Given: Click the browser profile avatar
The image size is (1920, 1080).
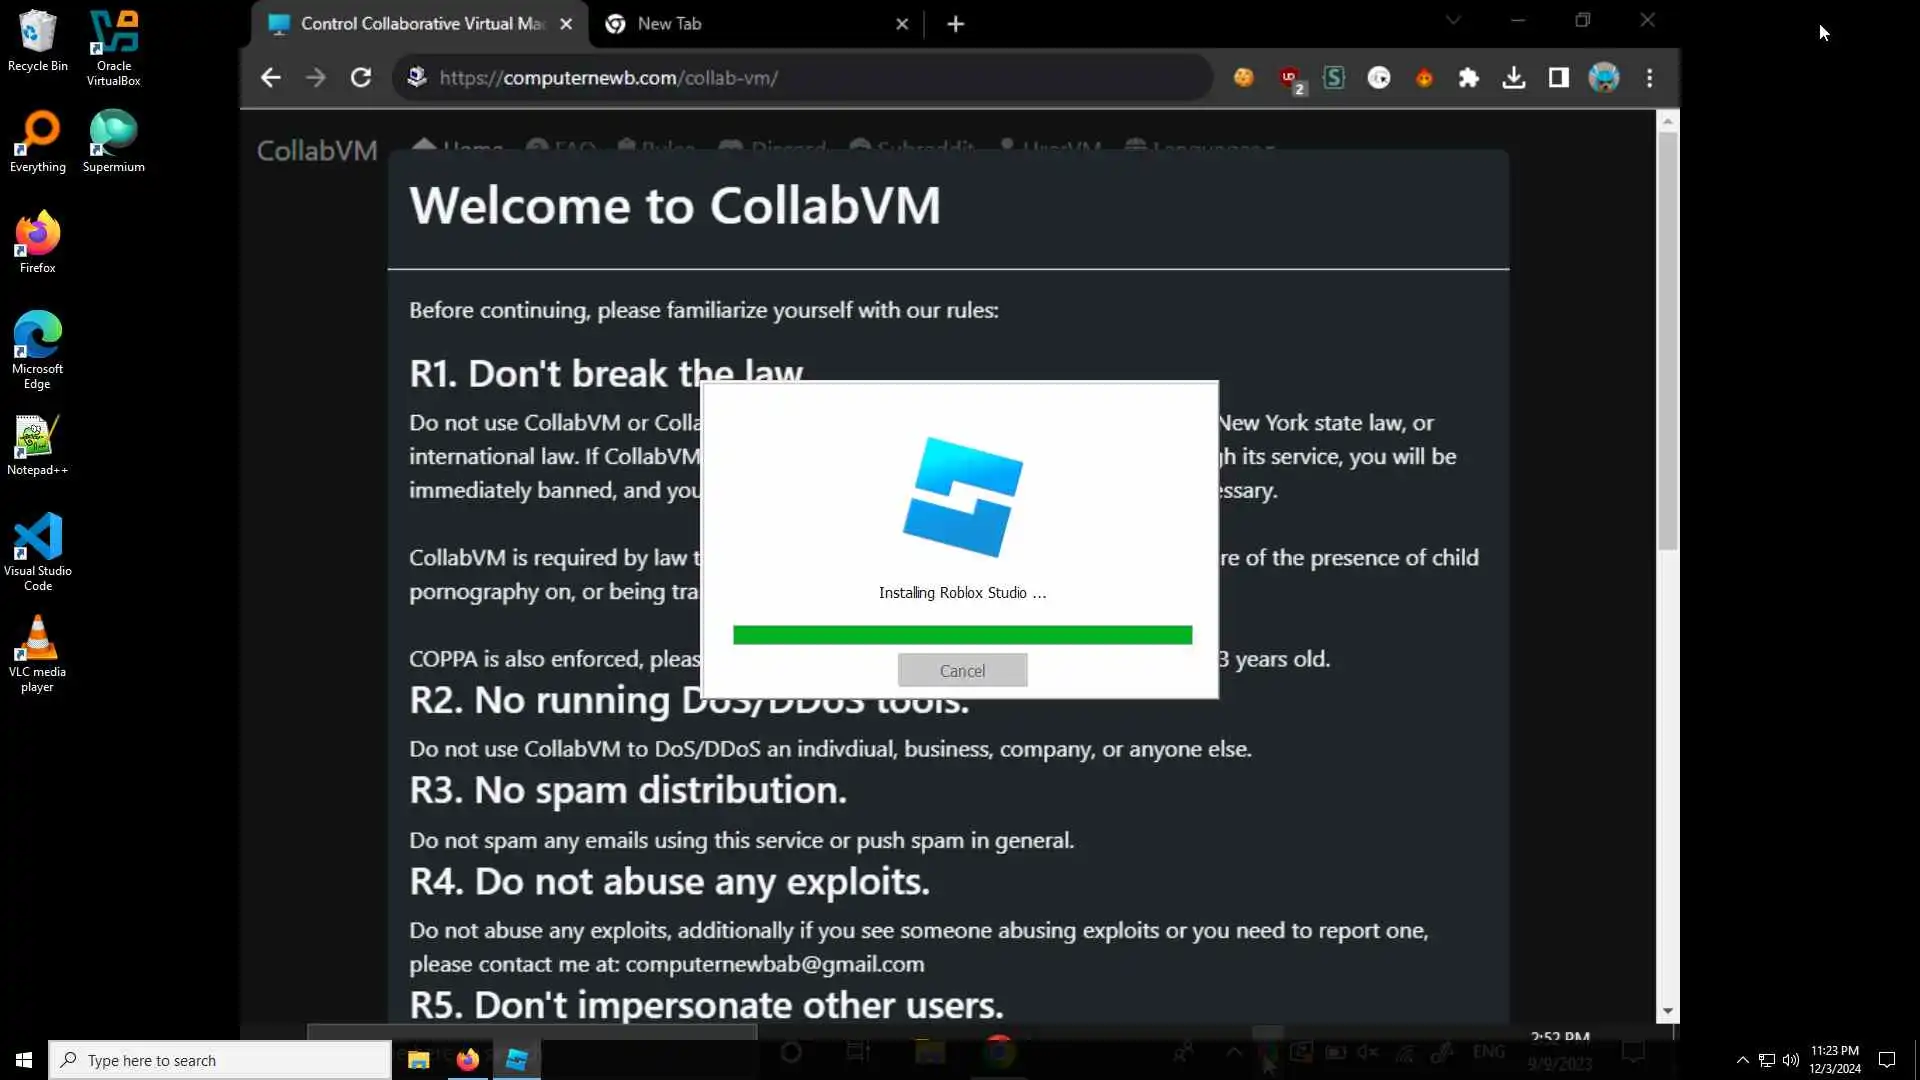Looking at the screenshot, I should [x=1603, y=78].
